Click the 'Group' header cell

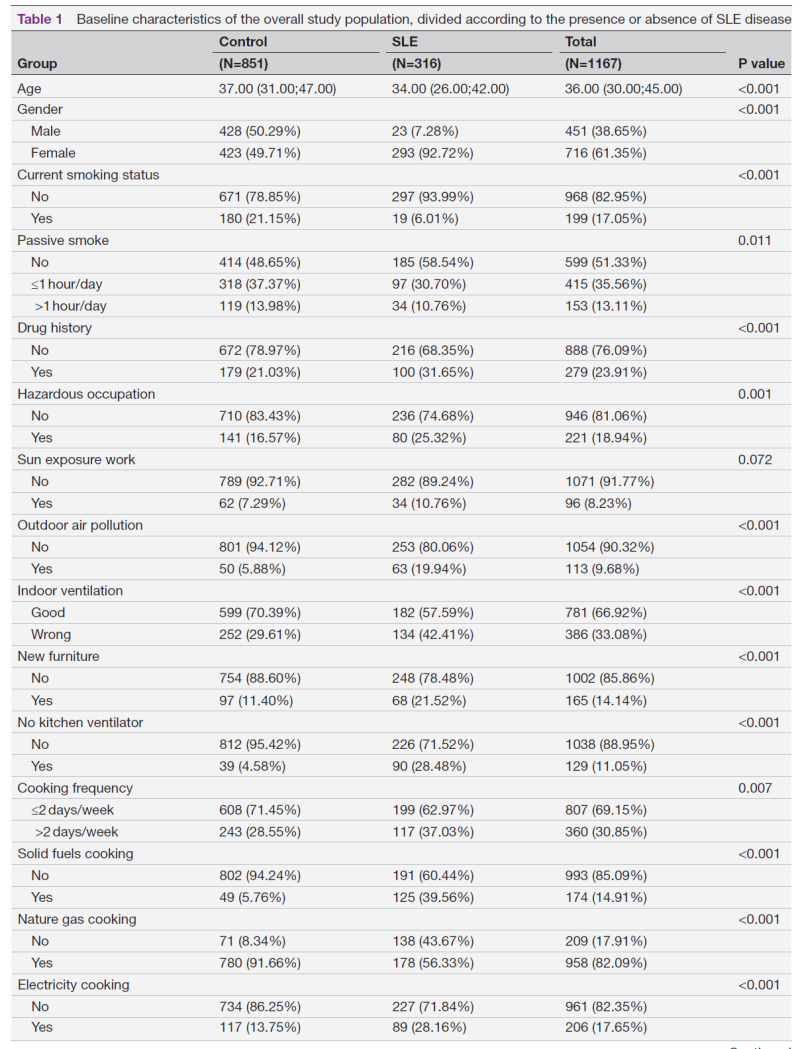[x=37, y=64]
